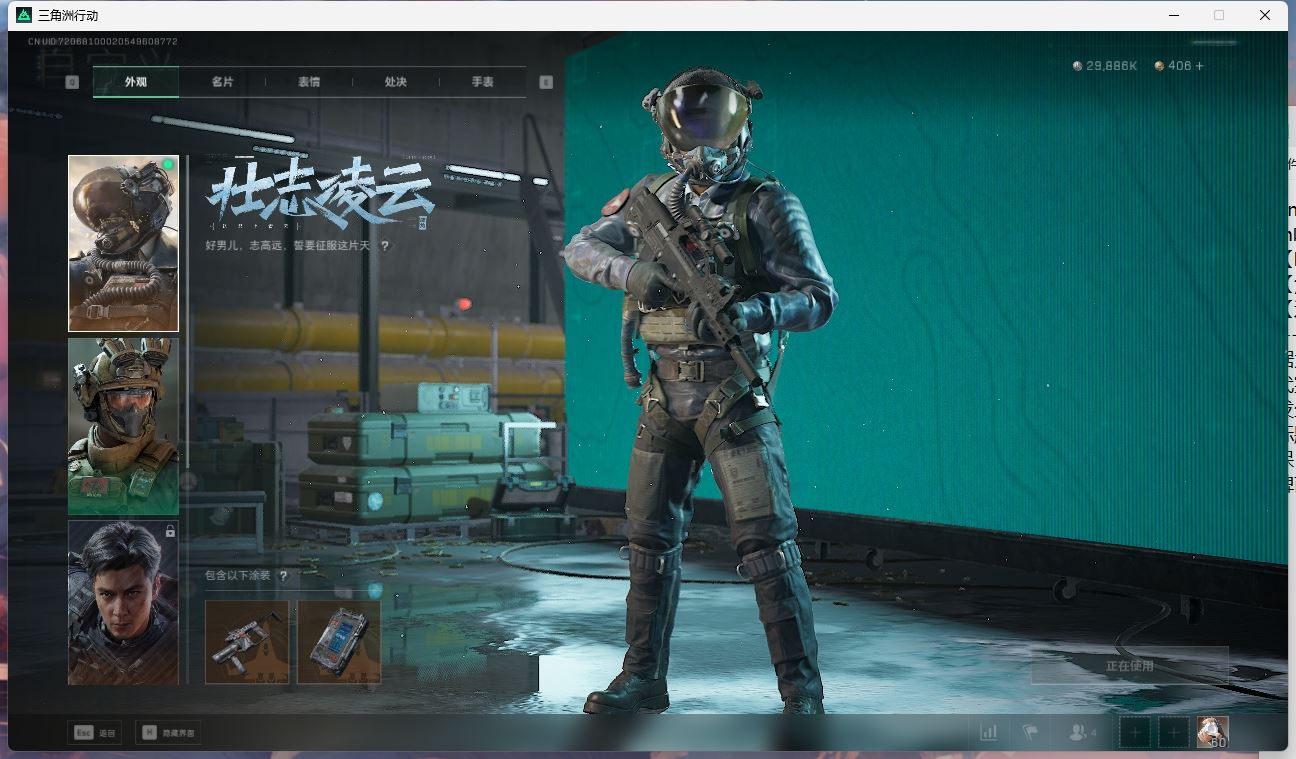The image size is (1296, 759).
Task: Open the 表情 tab
Action: [x=309, y=82]
